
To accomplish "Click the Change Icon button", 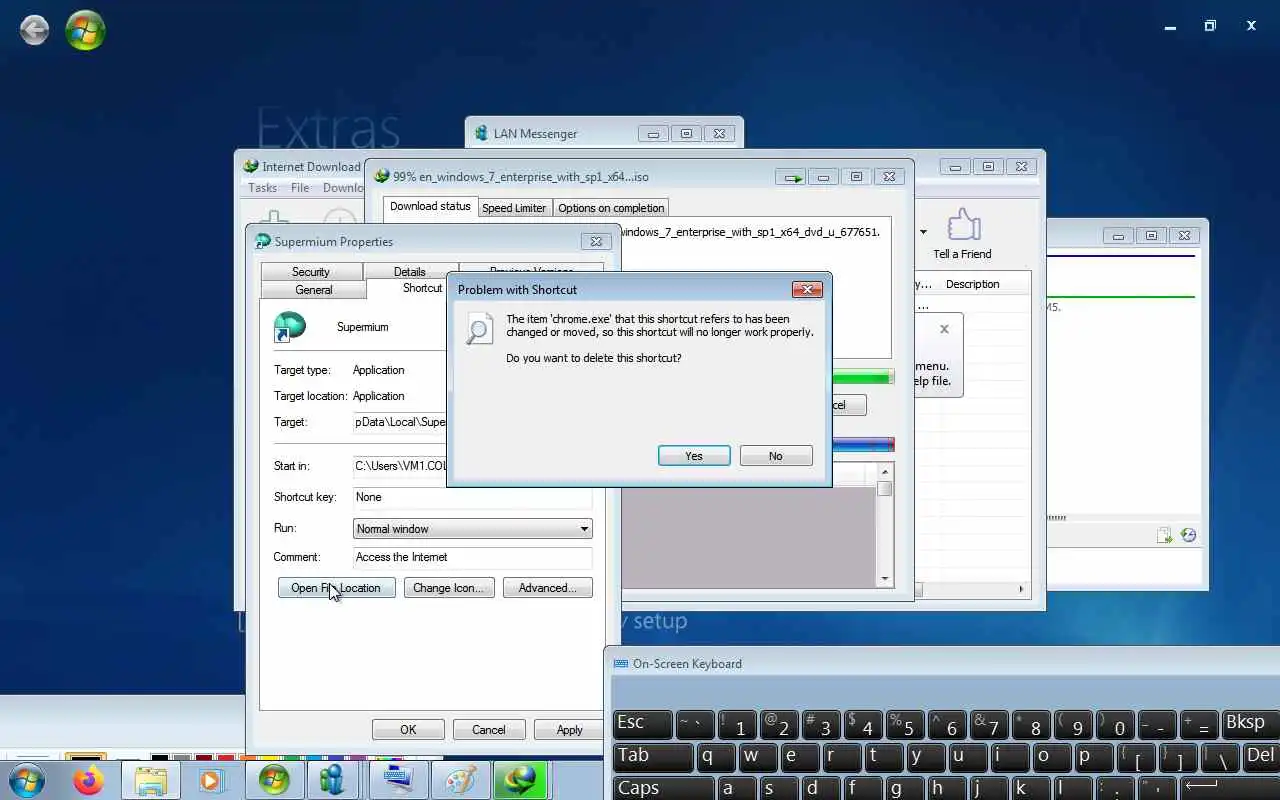I will [448, 588].
